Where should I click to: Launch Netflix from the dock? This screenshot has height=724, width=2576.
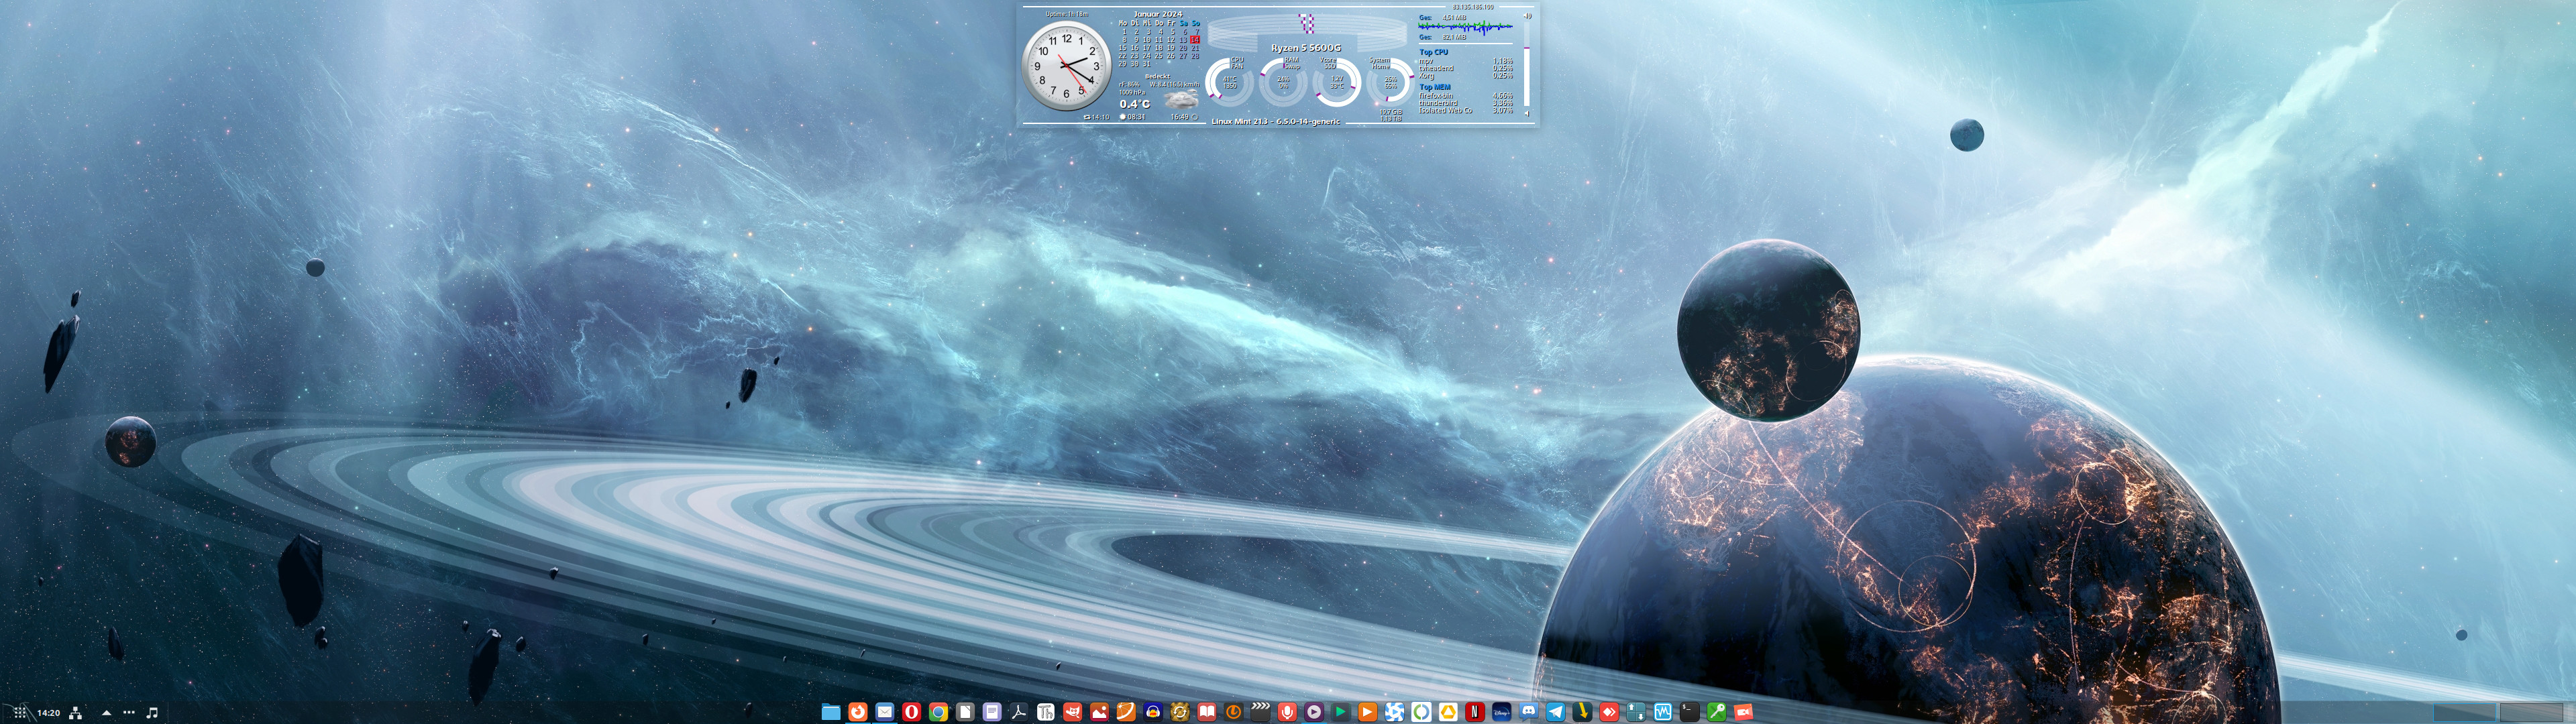1475,712
